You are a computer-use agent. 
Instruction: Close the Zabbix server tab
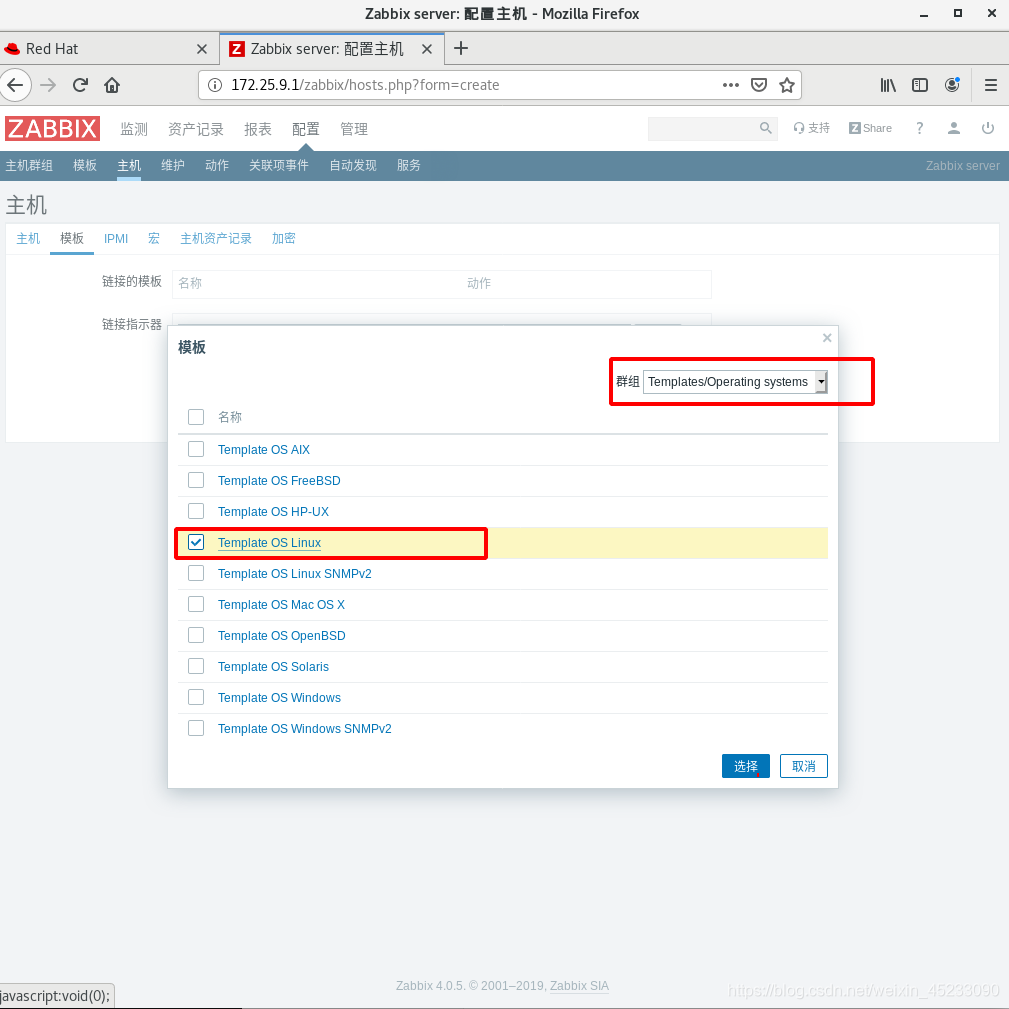(427, 49)
